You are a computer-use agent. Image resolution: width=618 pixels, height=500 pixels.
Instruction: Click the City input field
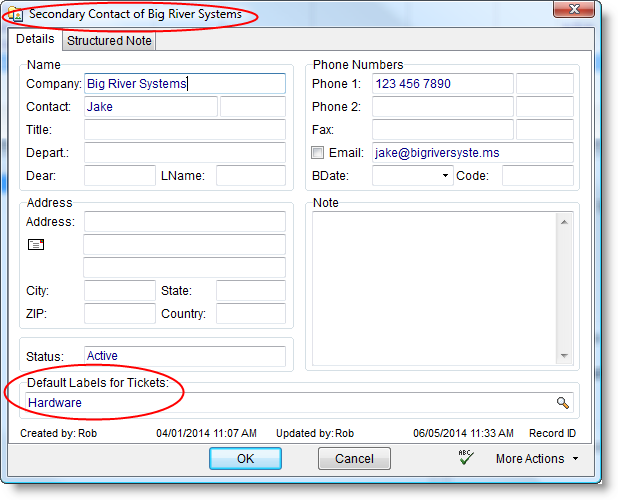pos(119,291)
